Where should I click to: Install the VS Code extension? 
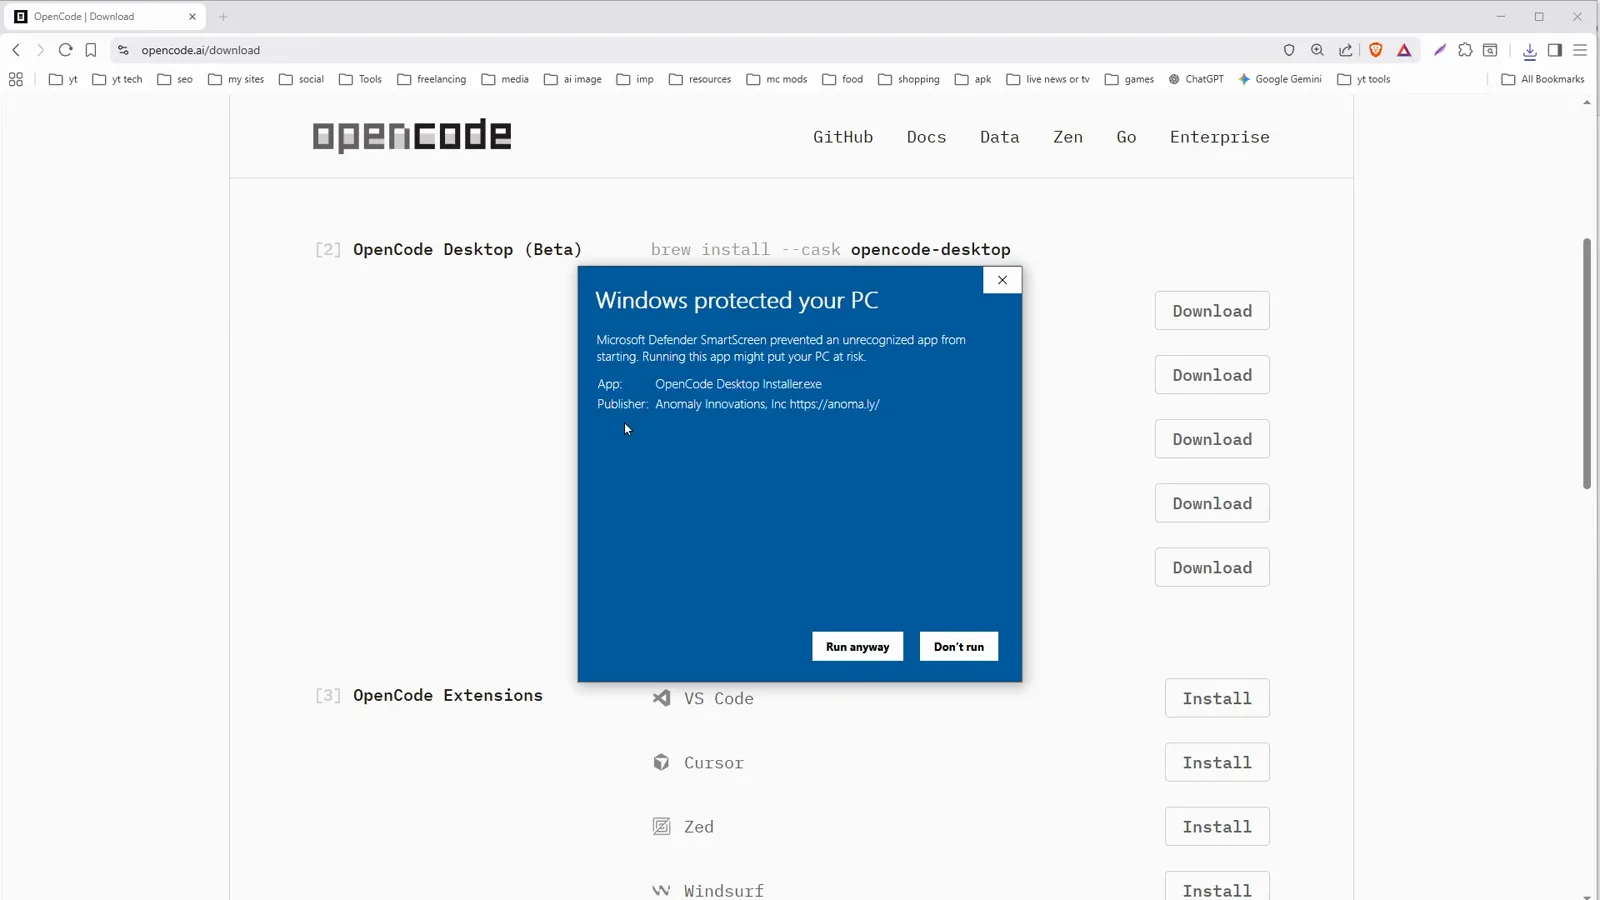pos(1217,698)
